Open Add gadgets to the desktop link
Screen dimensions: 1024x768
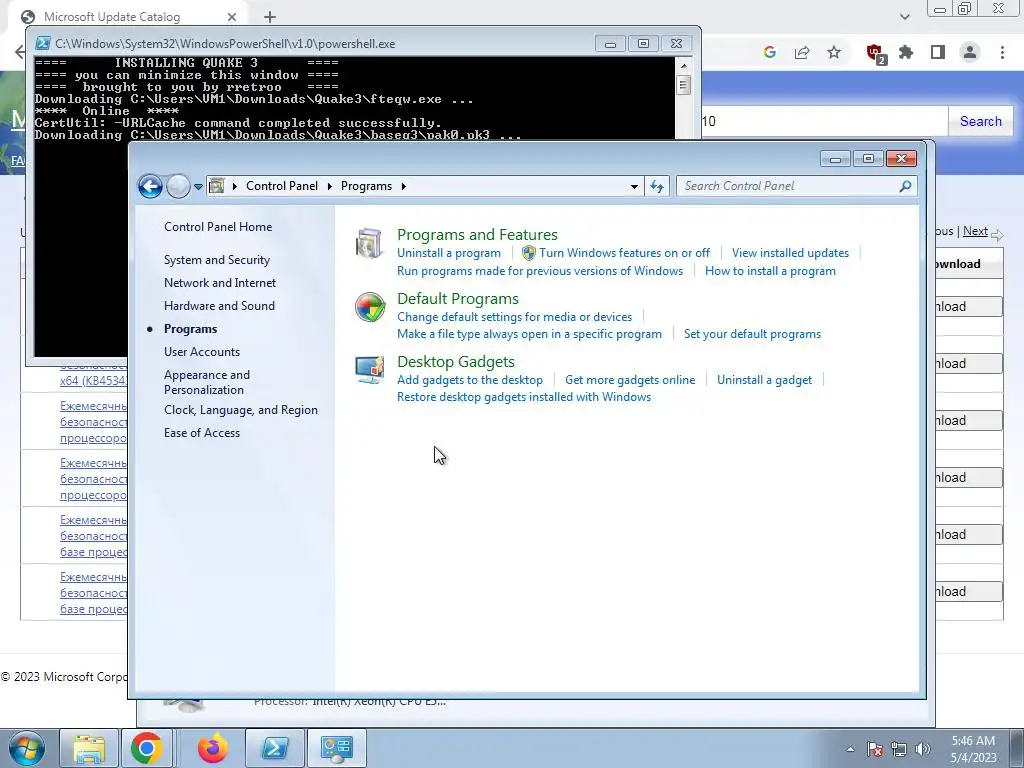[470, 380]
